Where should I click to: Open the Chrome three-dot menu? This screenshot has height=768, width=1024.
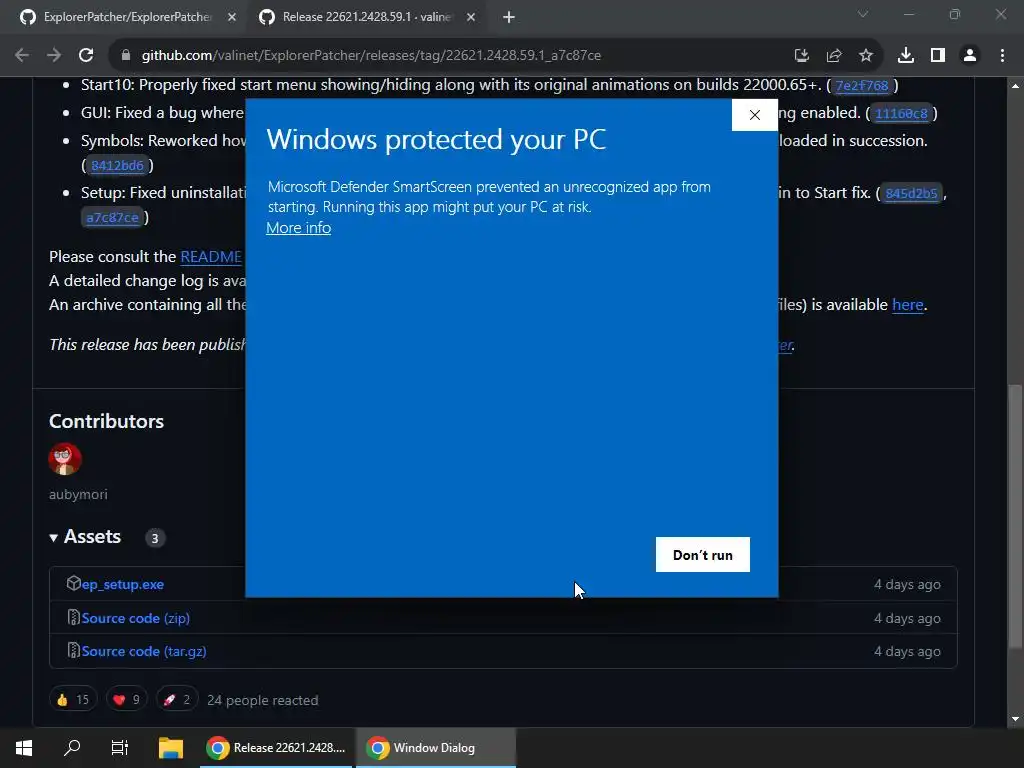click(1002, 56)
